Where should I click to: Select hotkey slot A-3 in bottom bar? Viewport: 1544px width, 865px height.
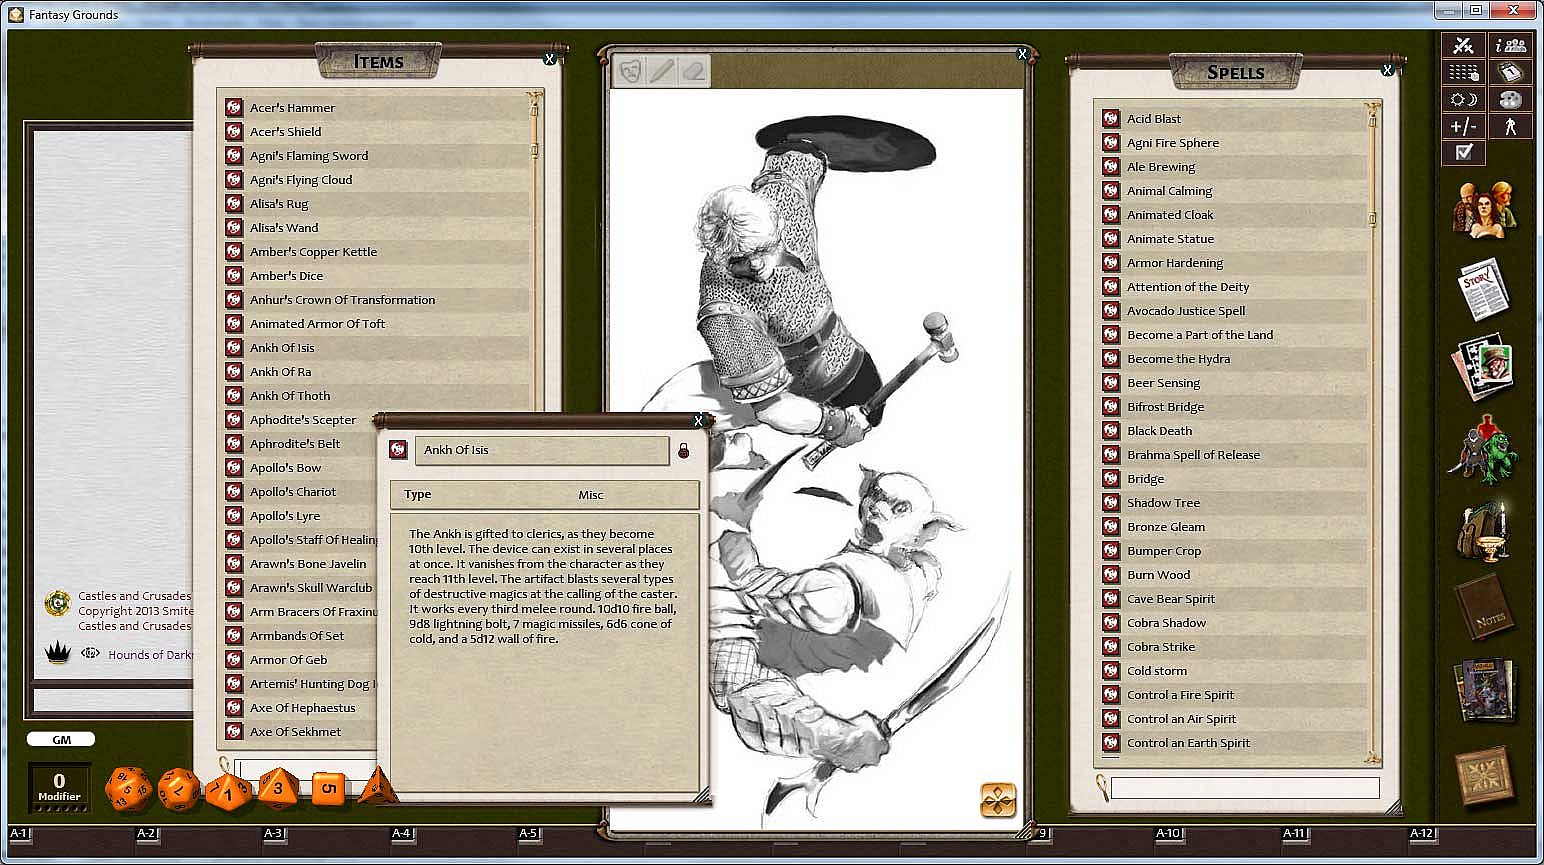pyautogui.click(x=273, y=834)
